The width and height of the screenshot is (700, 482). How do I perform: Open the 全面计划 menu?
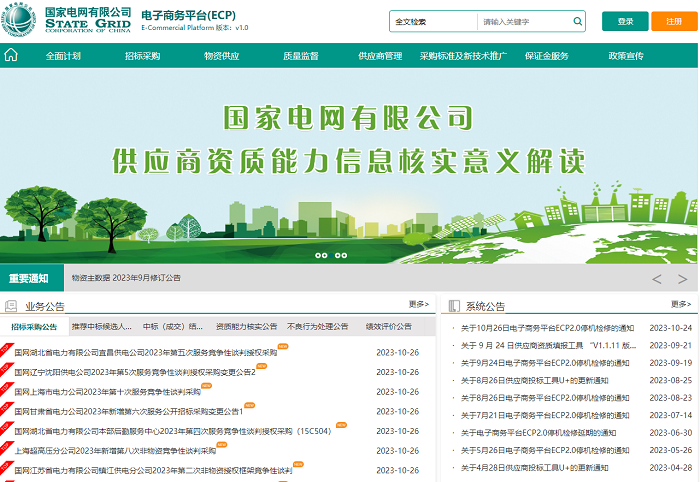(x=63, y=56)
